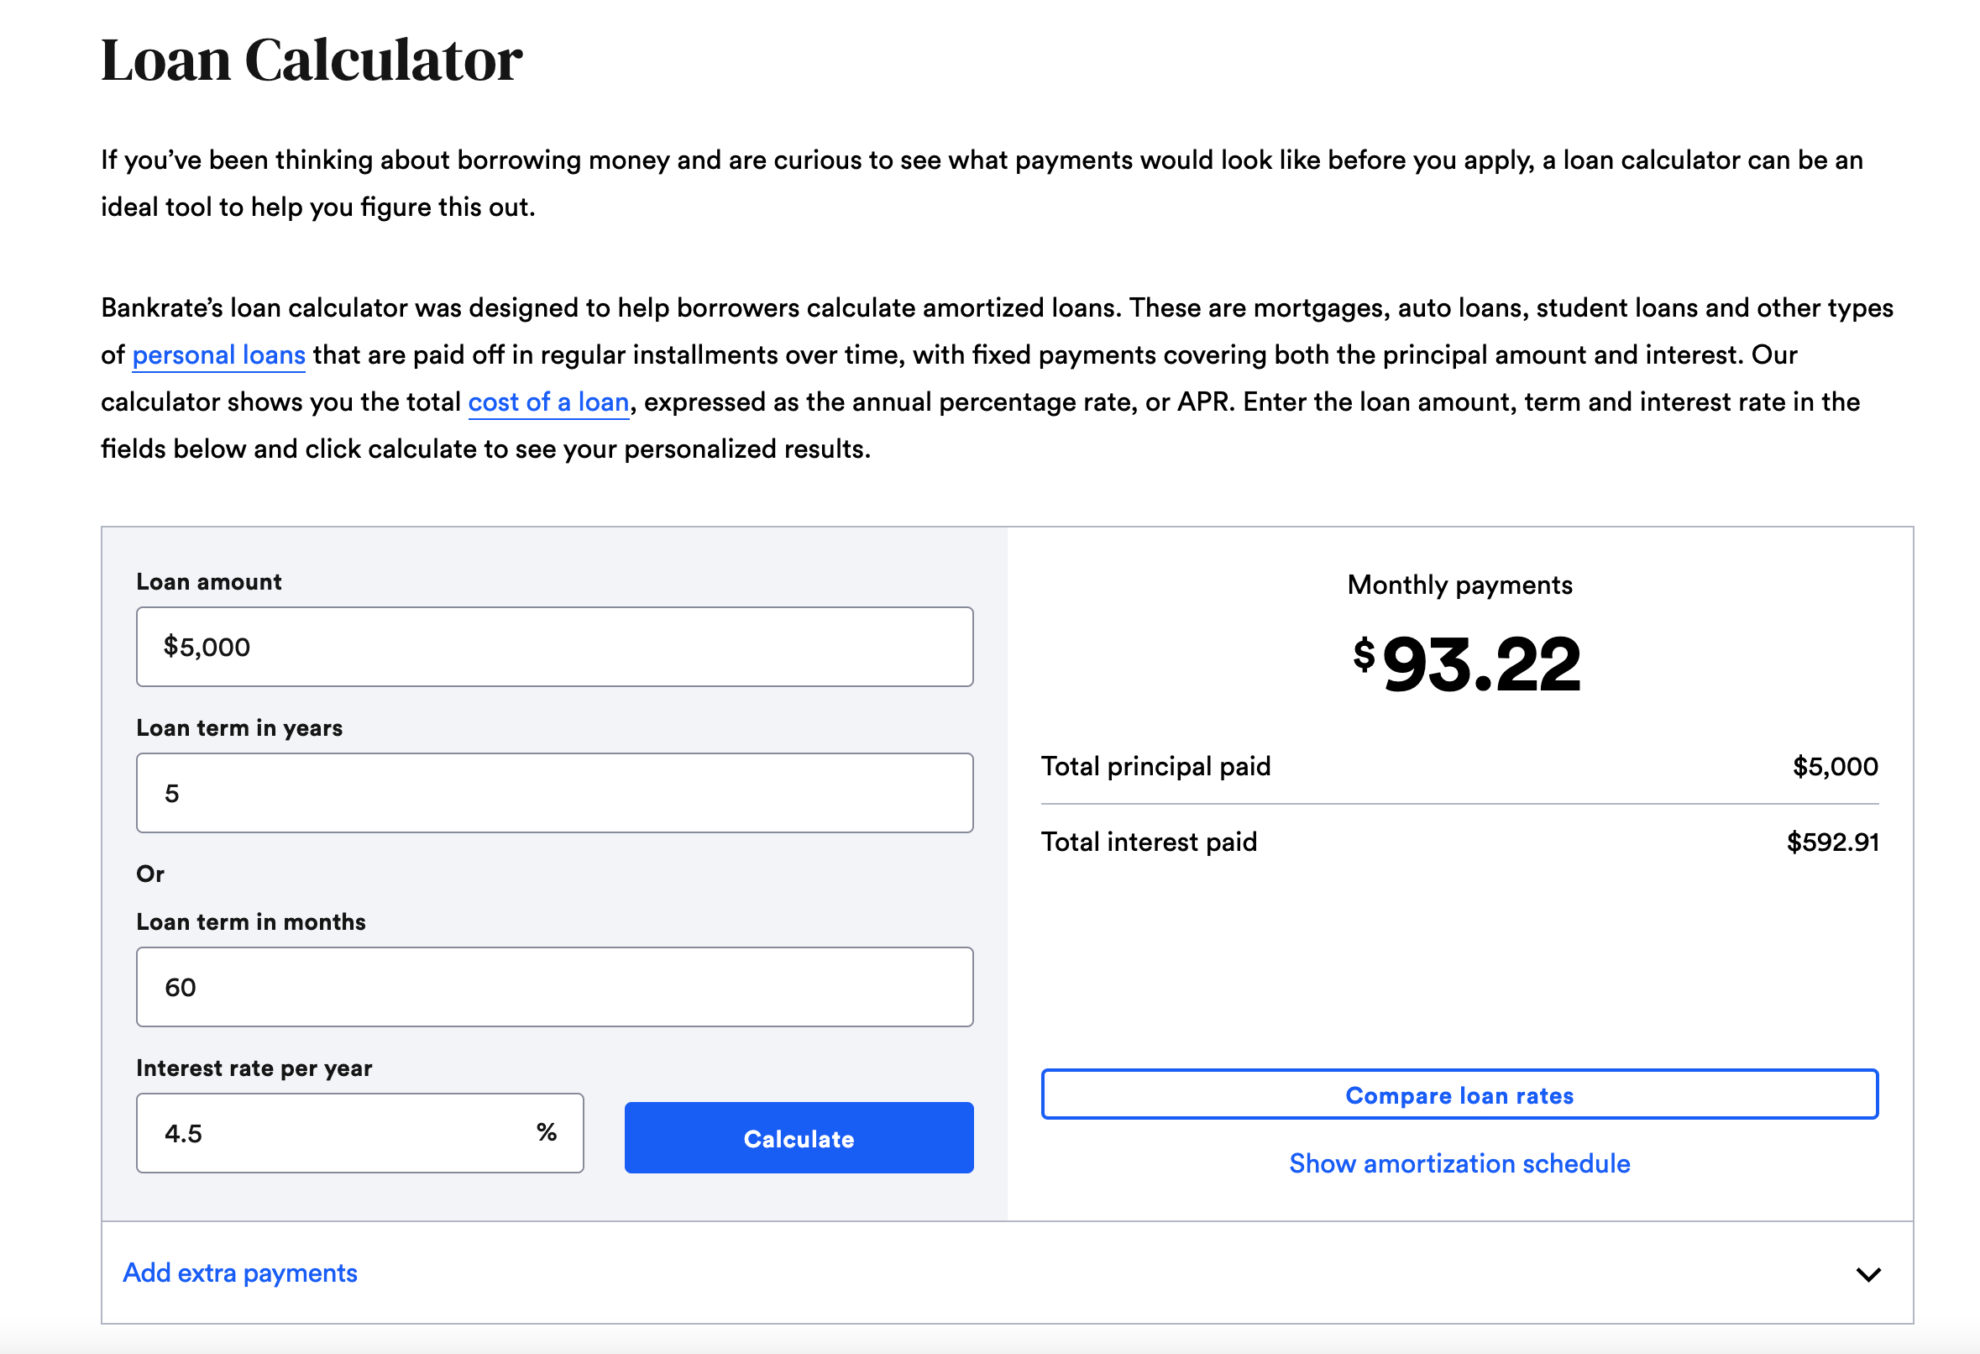1980x1354 pixels.
Task: Click the Interest rate per year field
Action: pos(340,1132)
